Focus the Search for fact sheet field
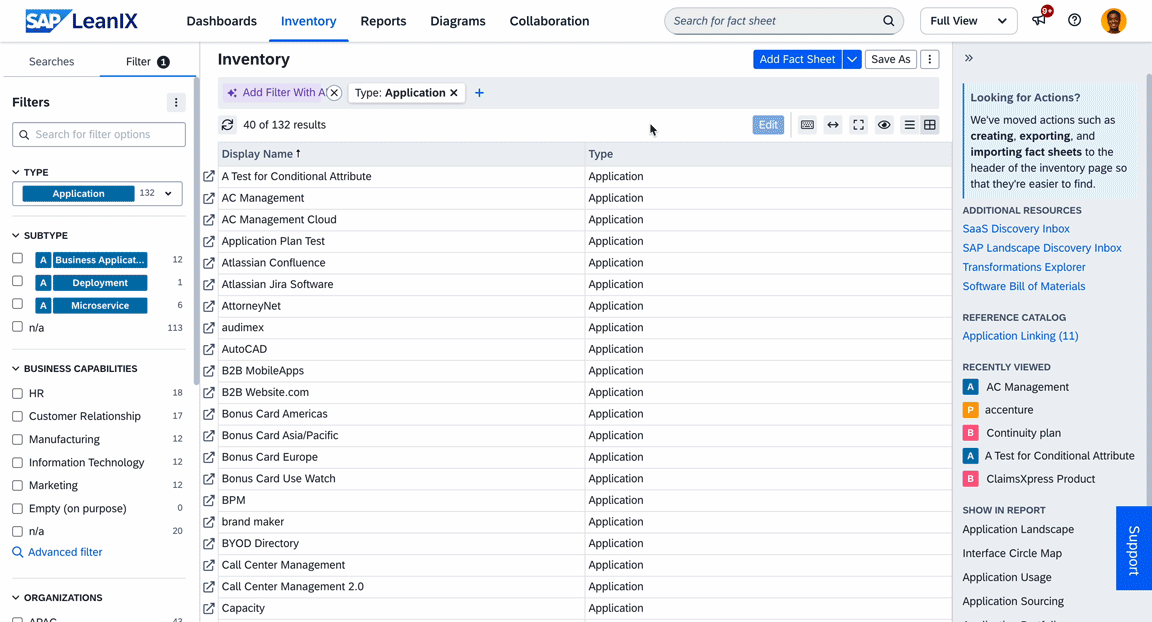The image size is (1152, 622). click(784, 21)
